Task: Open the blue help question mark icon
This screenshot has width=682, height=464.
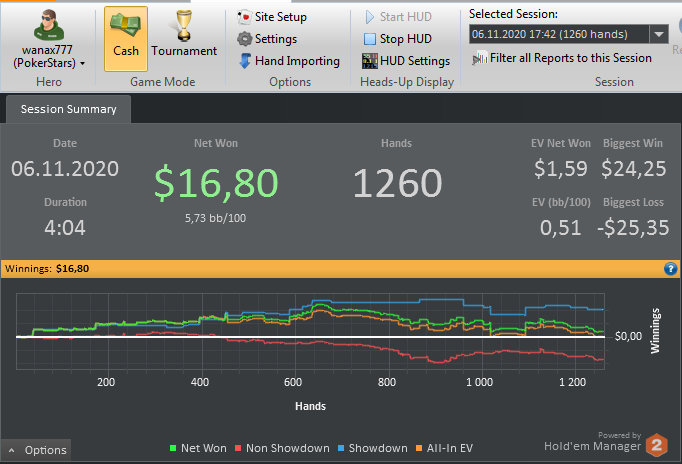Action: (x=670, y=269)
